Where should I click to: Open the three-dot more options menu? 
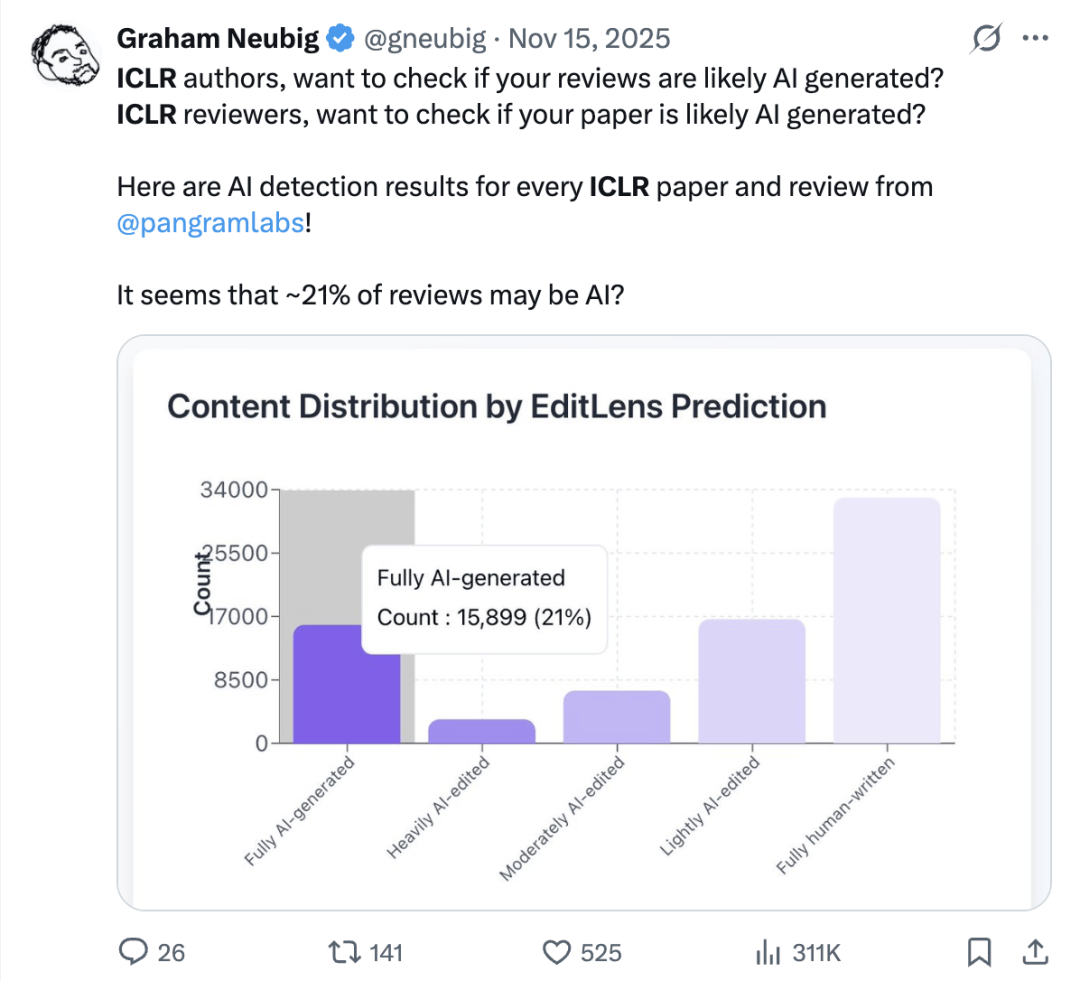[x=1034, y=39]
